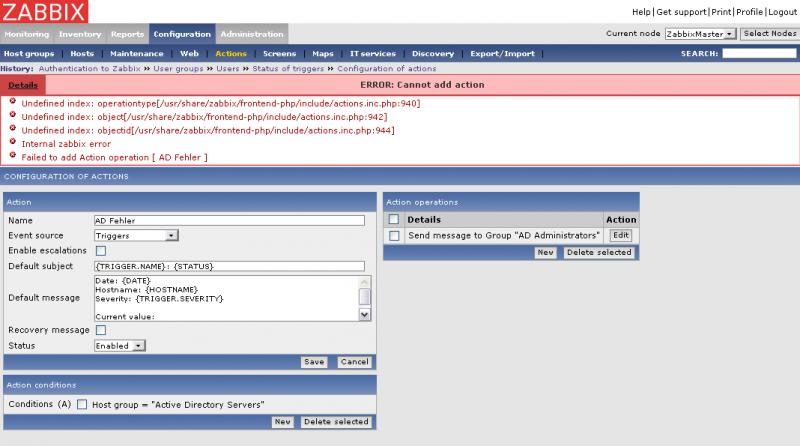
Task: Click the Name input field
Action: pyautogui.click(x=230, y=220)
